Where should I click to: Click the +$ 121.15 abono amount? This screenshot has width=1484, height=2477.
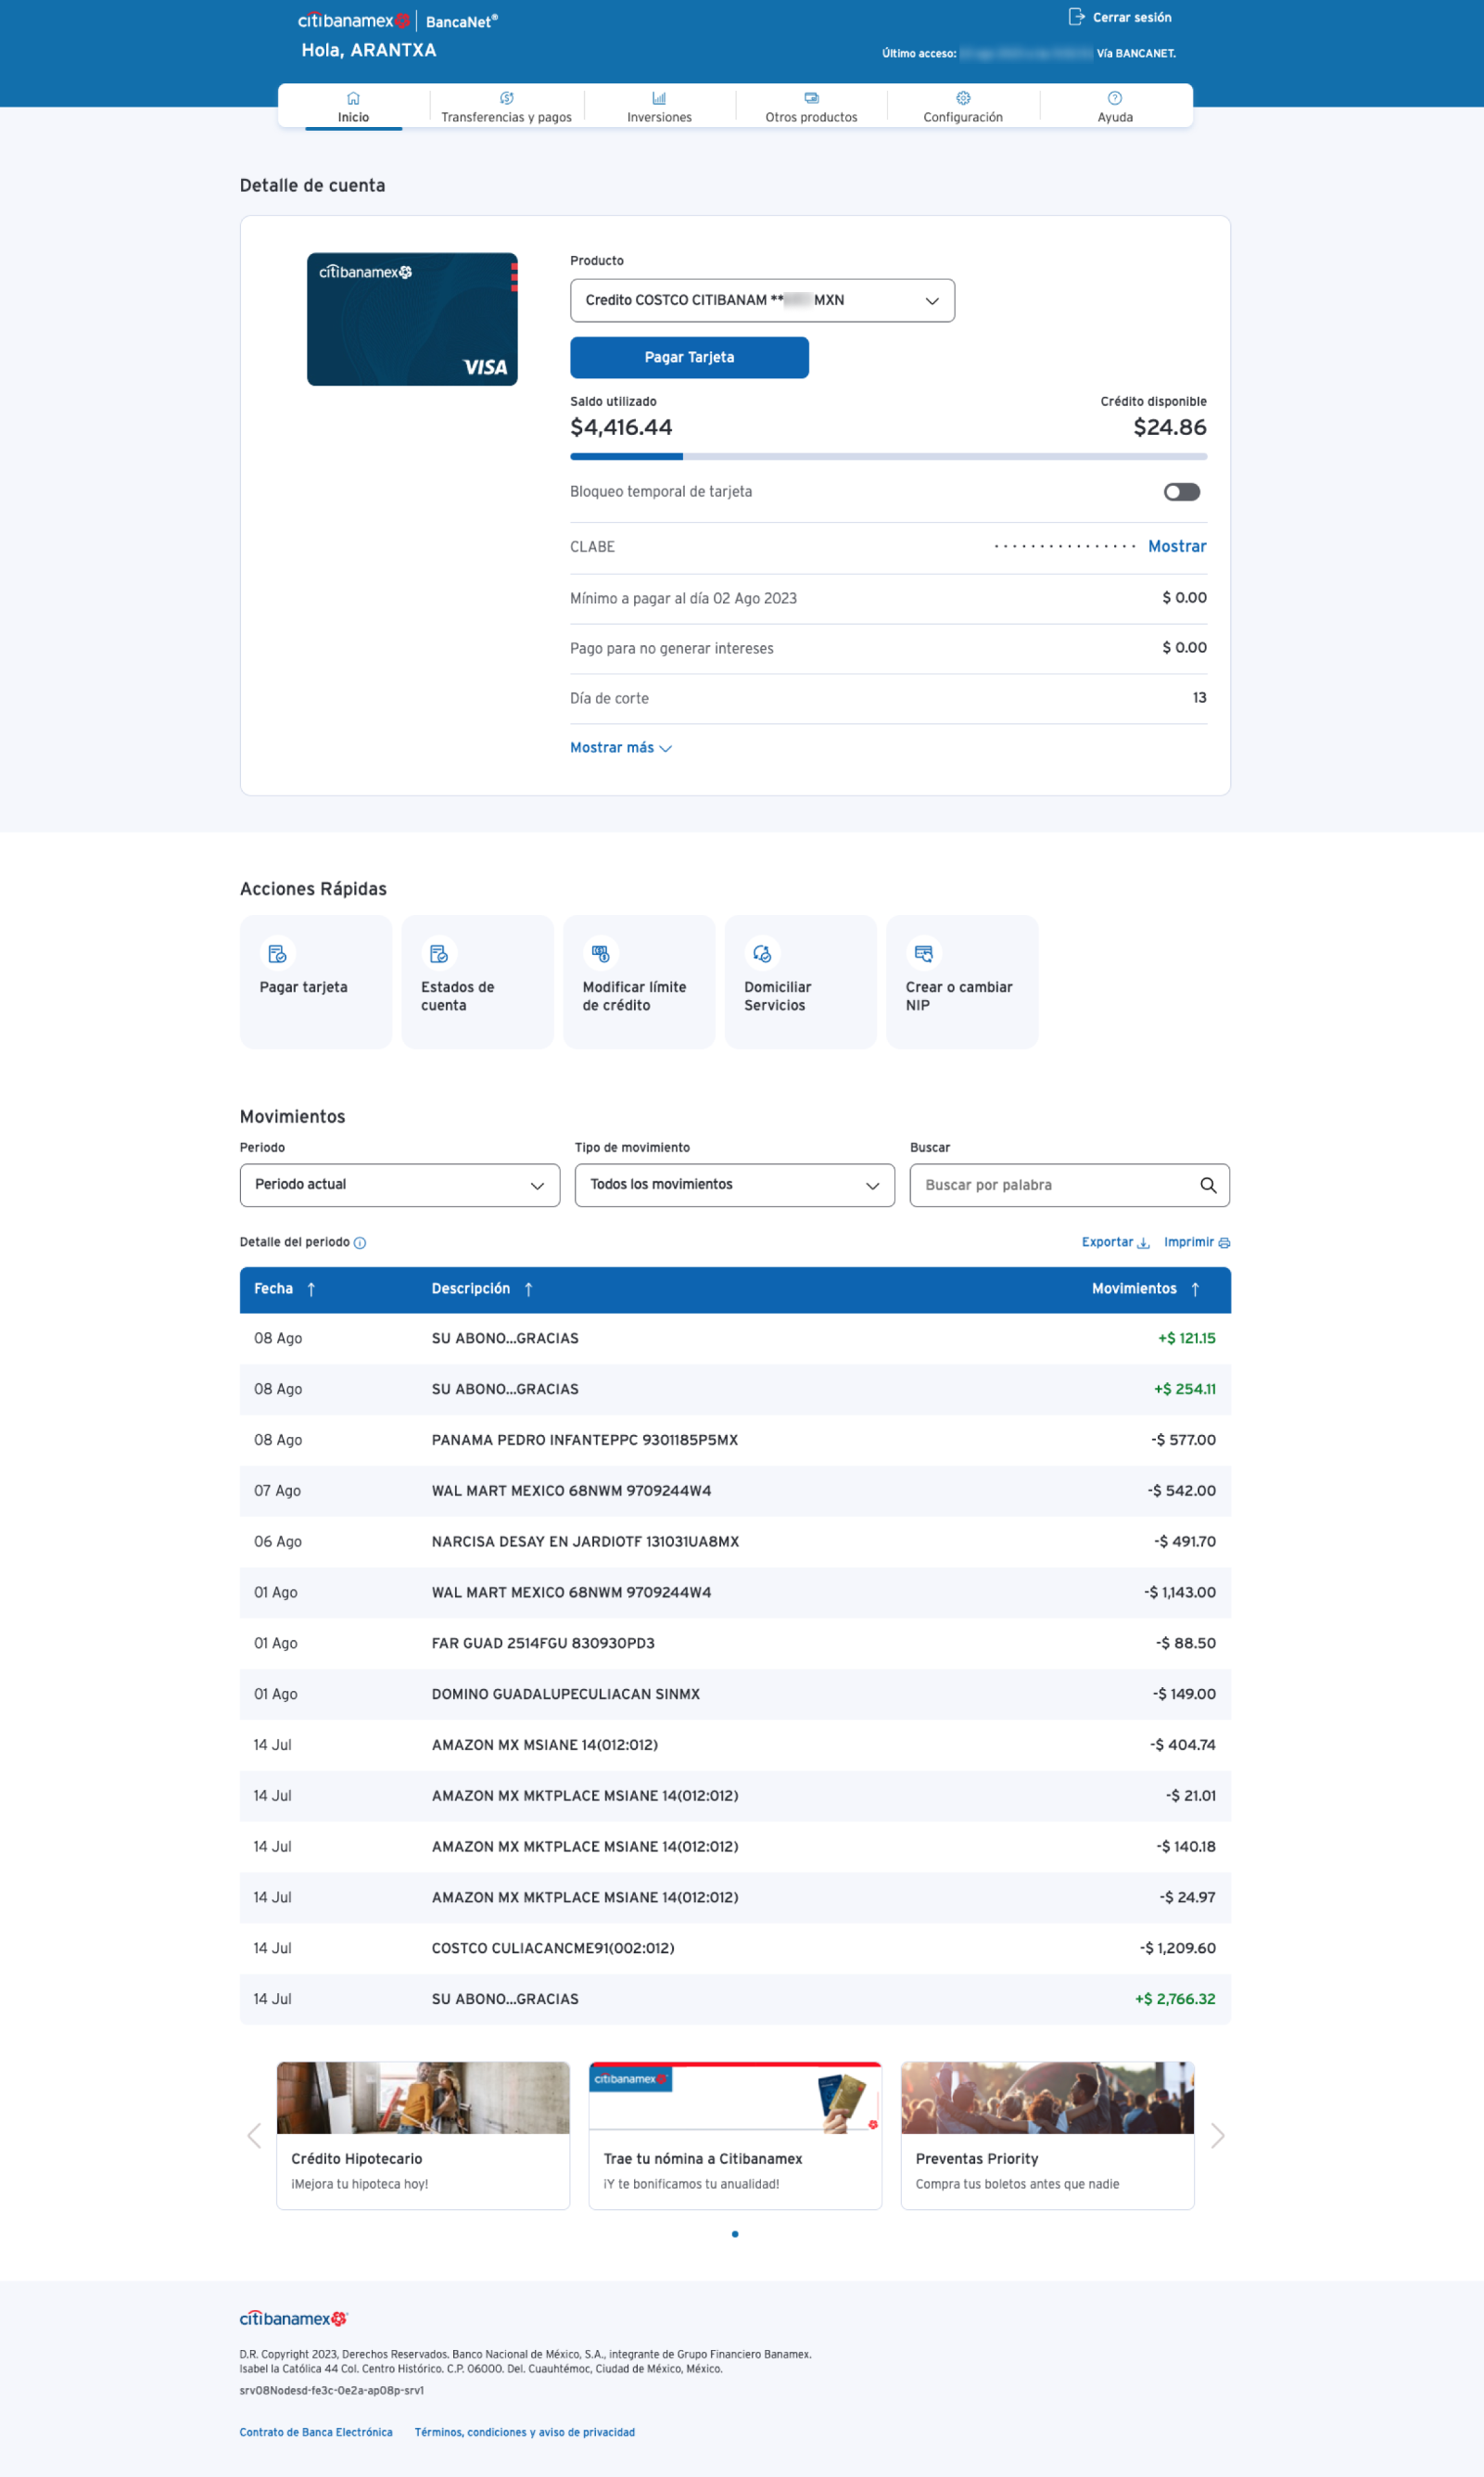click(1187, 1338)
